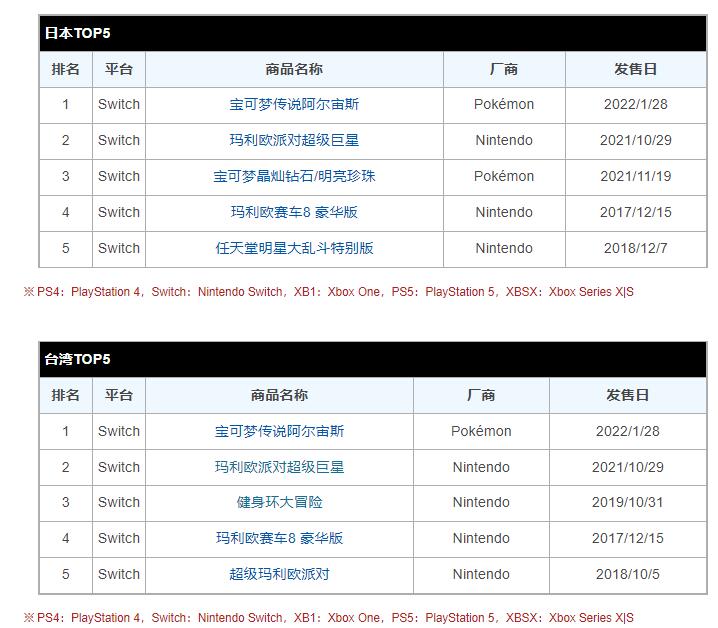Viewport: 718px width, 628px height.
Task: Click 发售日 header in 日本TOP5 table
Action: (x=636, y=69)
